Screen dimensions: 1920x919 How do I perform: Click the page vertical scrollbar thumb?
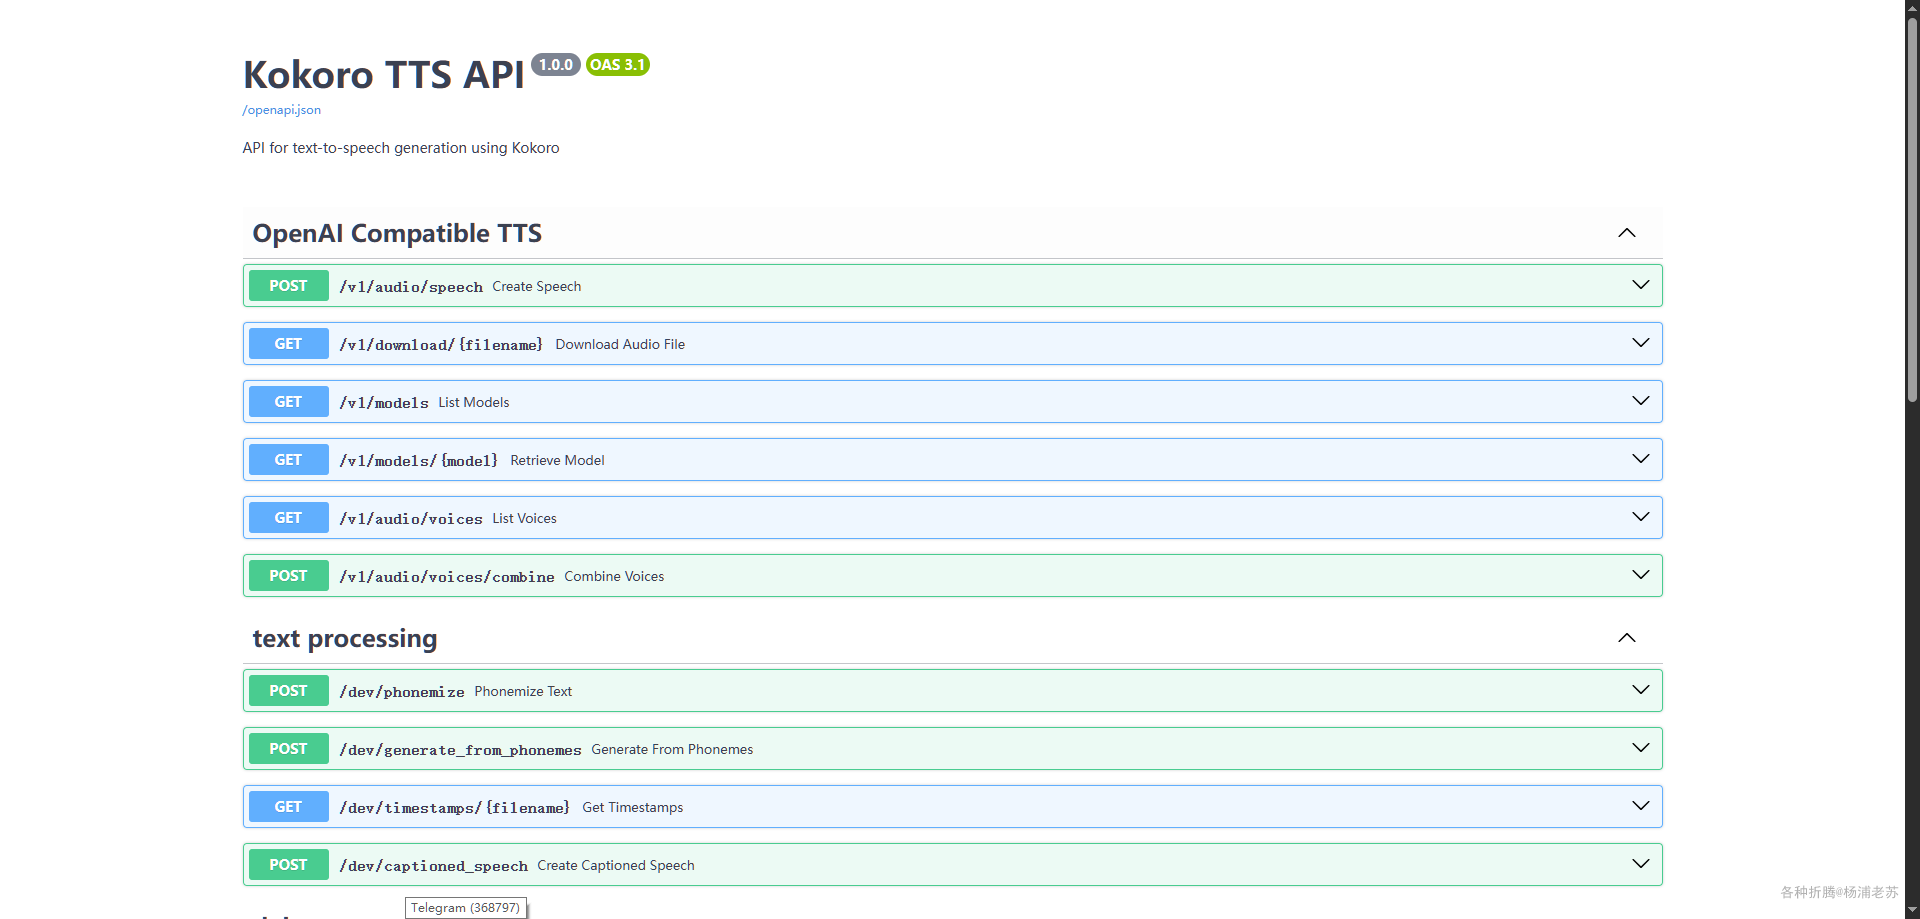click(x=1912, y=210)
